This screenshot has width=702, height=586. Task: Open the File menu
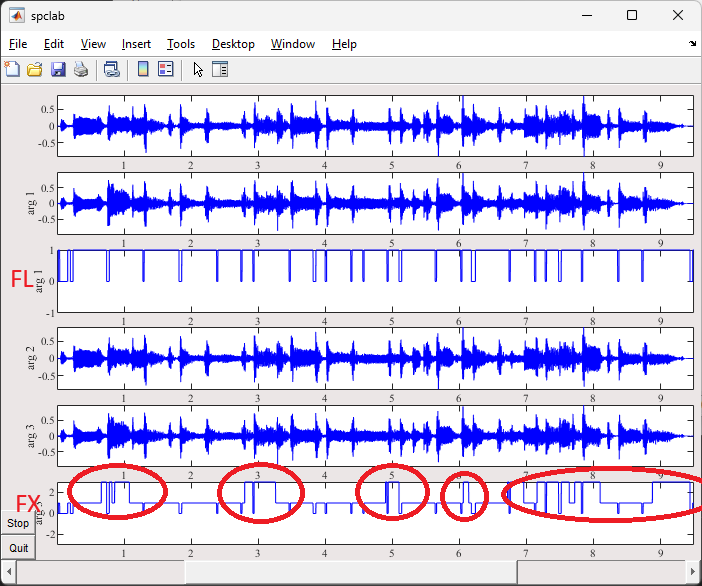[x=18, y=44]
